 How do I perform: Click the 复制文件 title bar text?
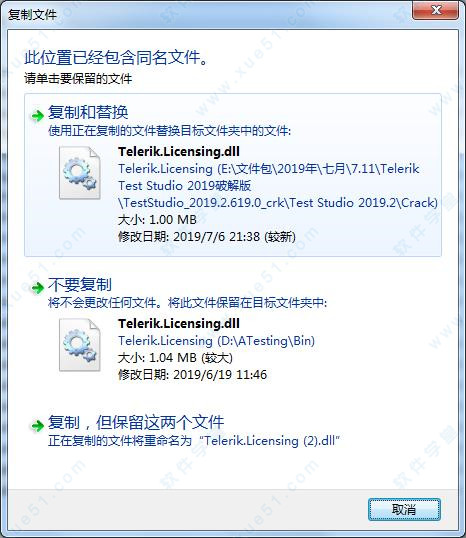point(32,15)
